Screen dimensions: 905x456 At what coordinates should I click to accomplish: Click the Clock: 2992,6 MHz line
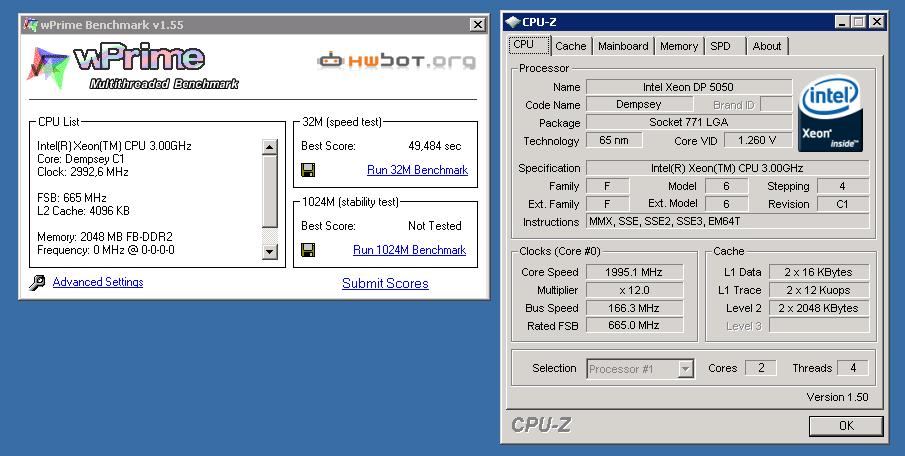point(83,172)
